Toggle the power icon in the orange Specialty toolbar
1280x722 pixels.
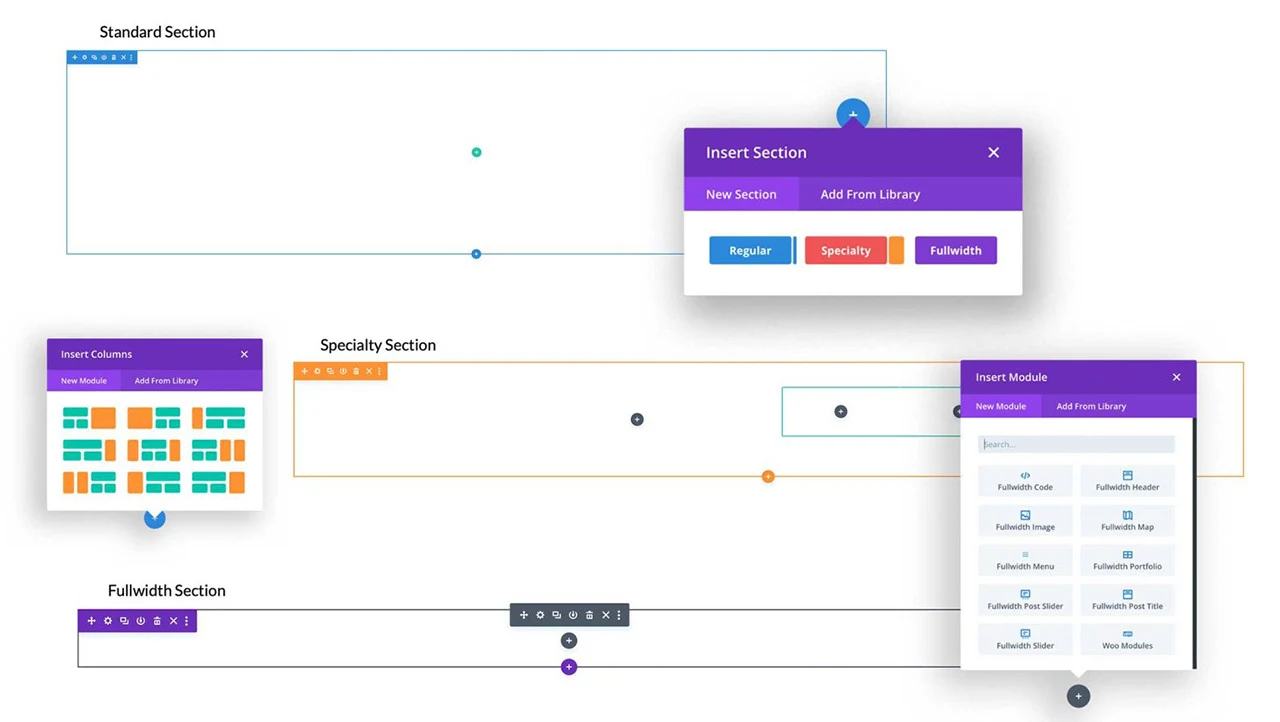pos(343,371)
